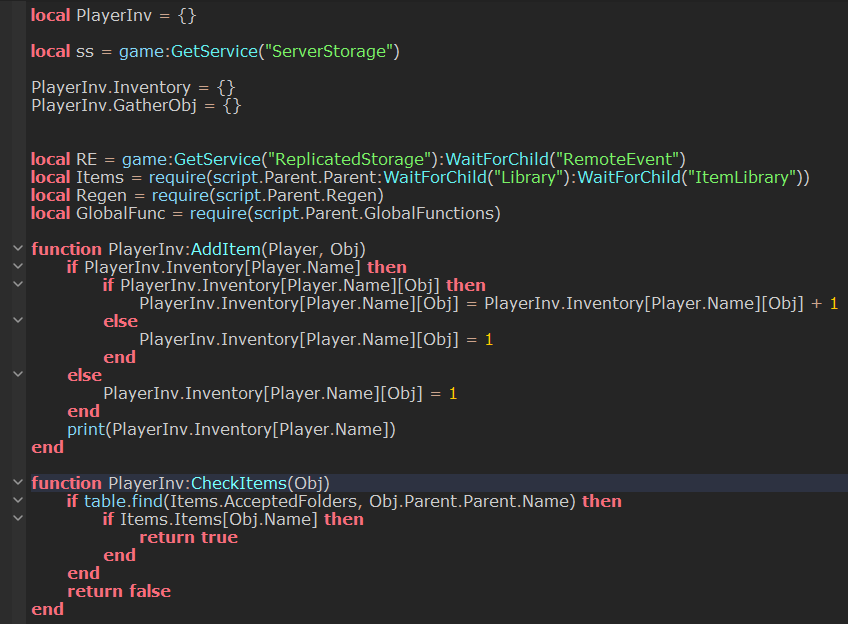Click the CheckItems method name

pos(238,483)
